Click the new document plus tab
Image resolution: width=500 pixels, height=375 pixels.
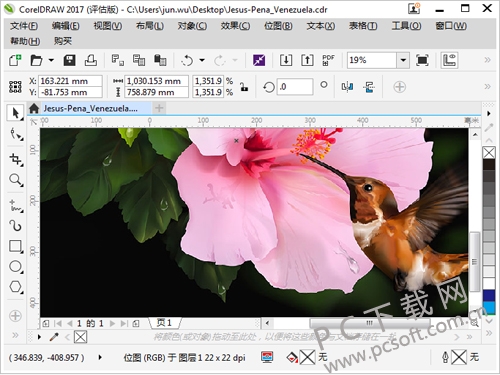point(159,108)
